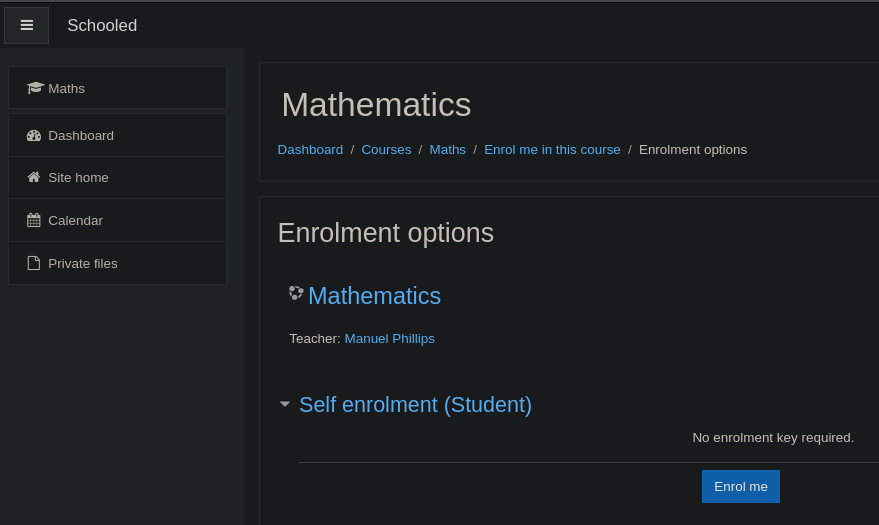Click the Schooled site name
The image size is (879, 525).
click(102, 25)
